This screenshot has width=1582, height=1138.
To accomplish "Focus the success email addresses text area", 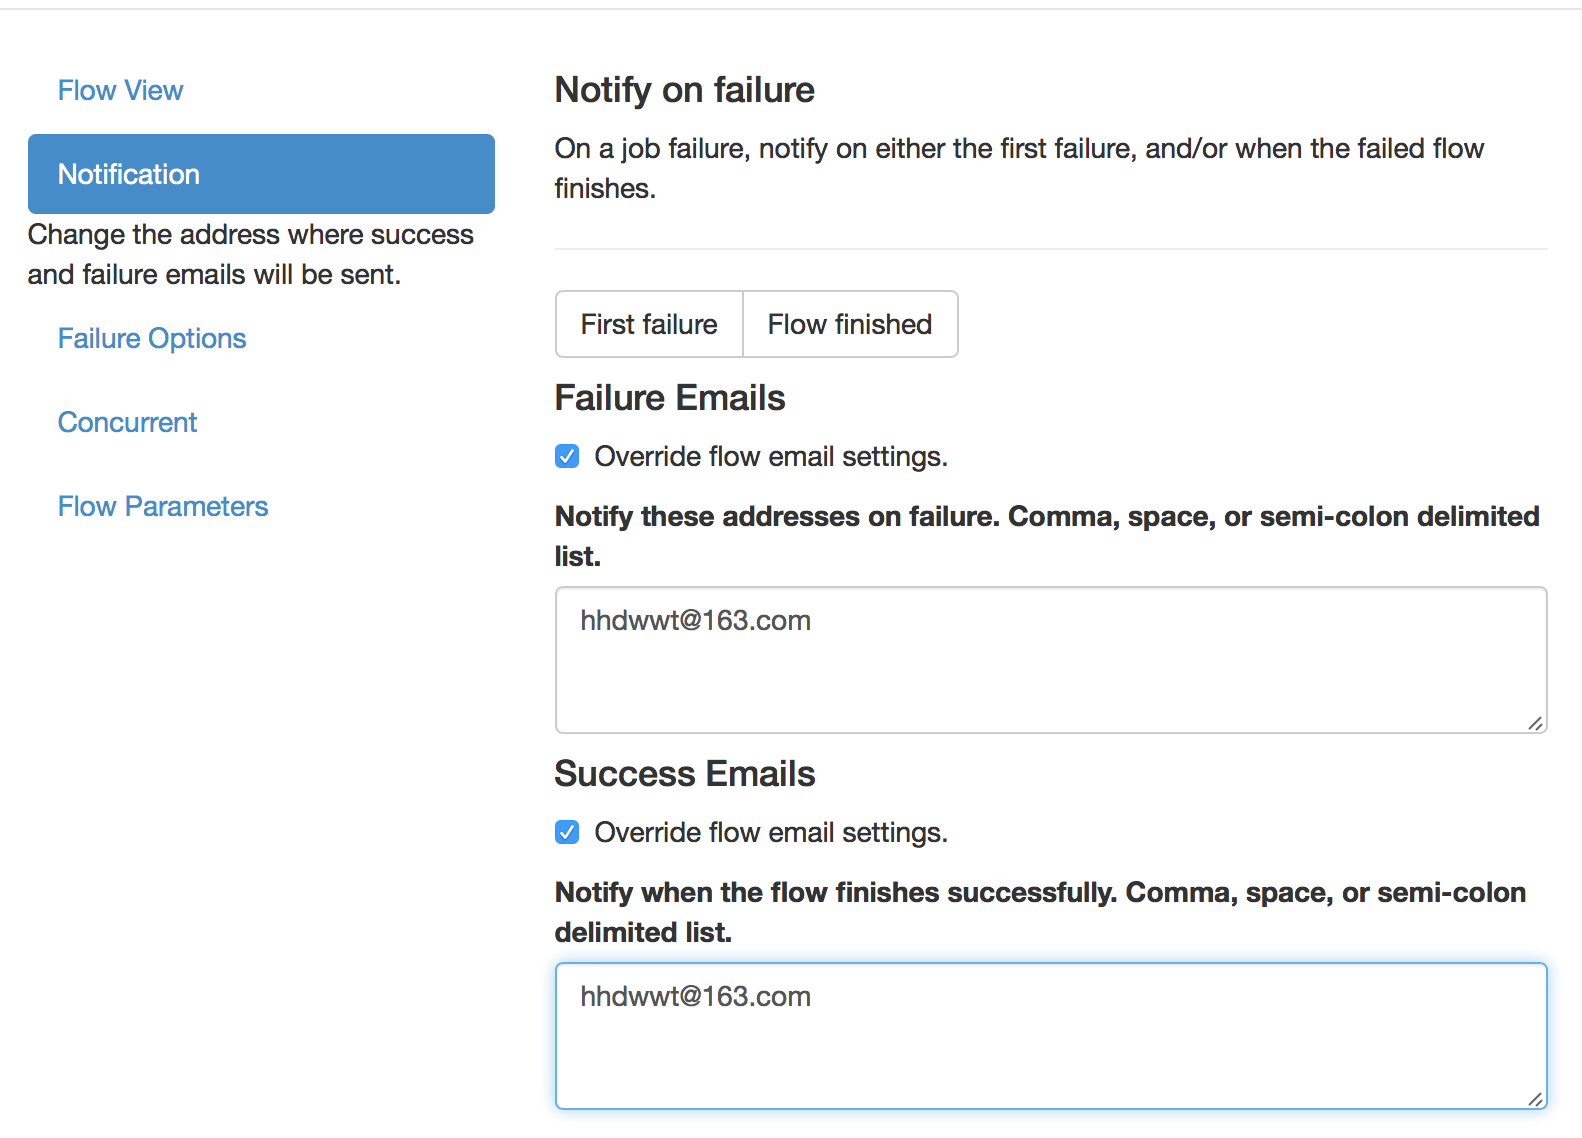I will (x=1050, y=1036).
